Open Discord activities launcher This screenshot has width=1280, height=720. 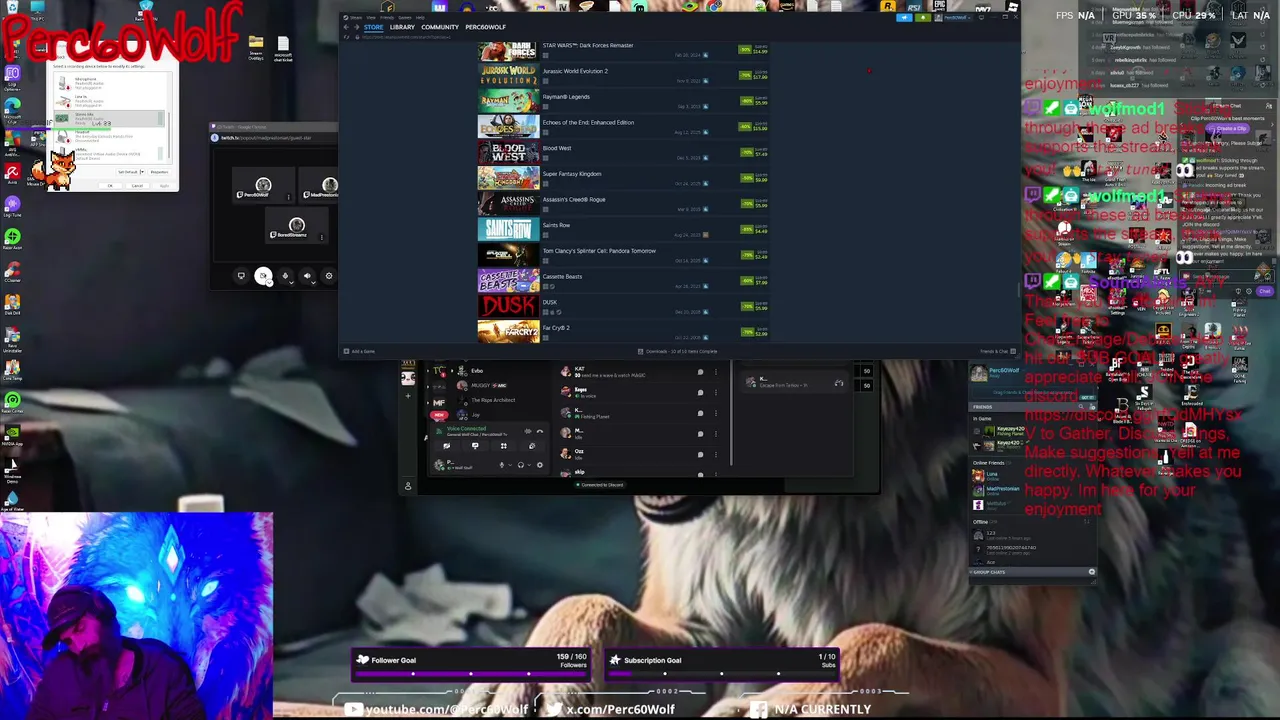(x=504, y=446)
